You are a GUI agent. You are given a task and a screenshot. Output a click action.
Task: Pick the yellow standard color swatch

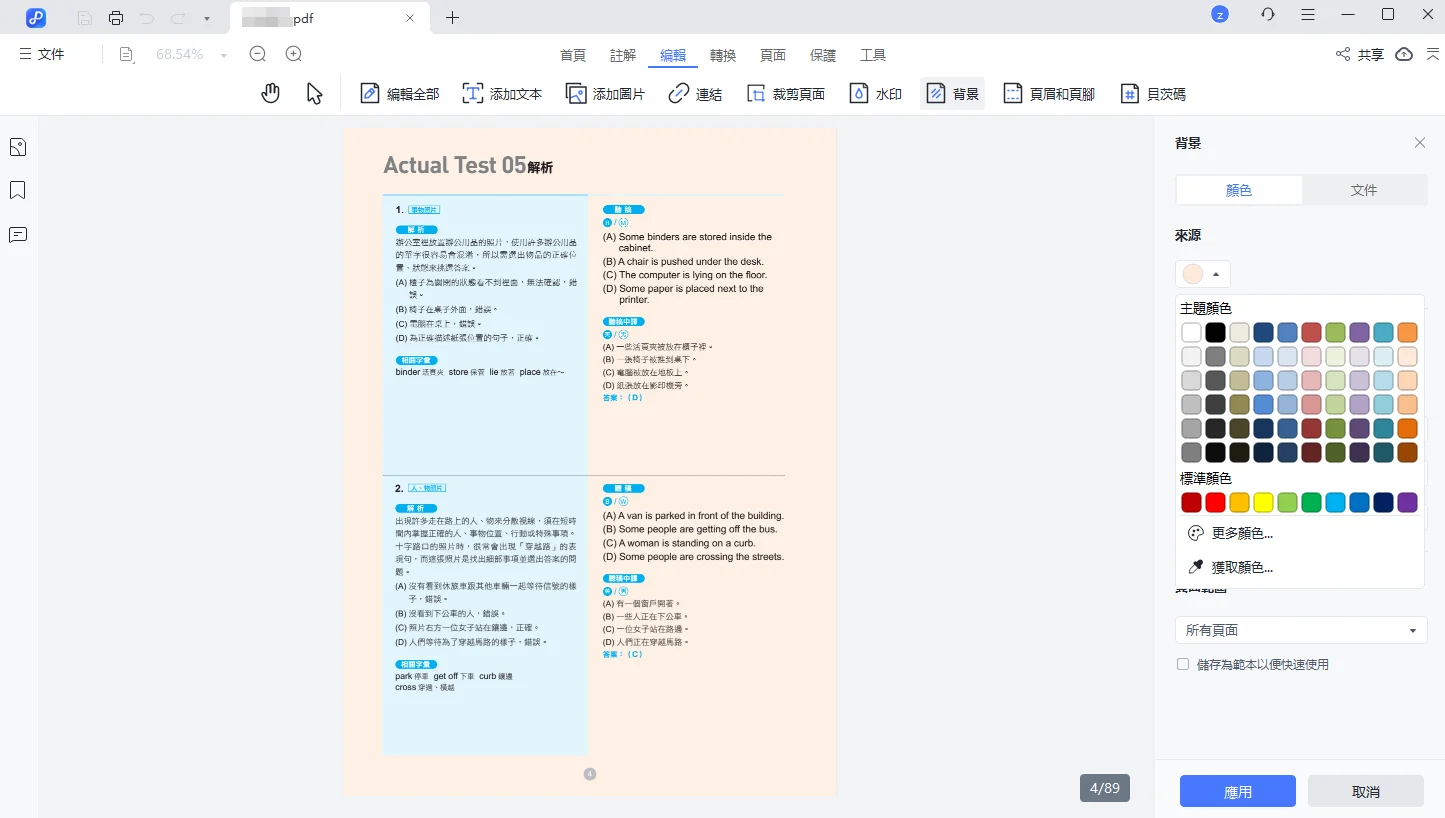[x=1263, y=502]
